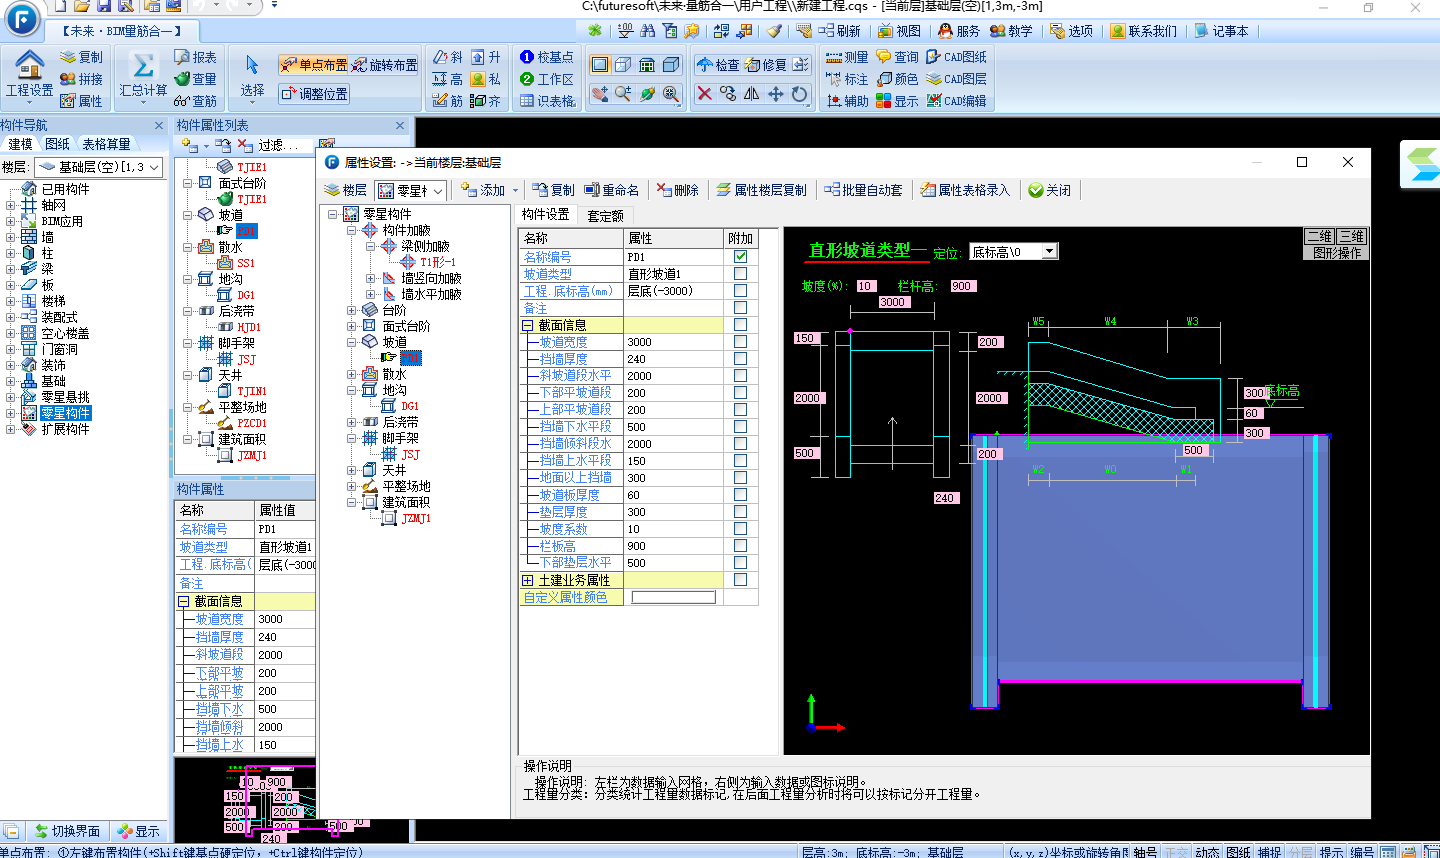
Task: Expand 基础 node in navigation tree
Action: pyautogui.click(x=11, y=381)
